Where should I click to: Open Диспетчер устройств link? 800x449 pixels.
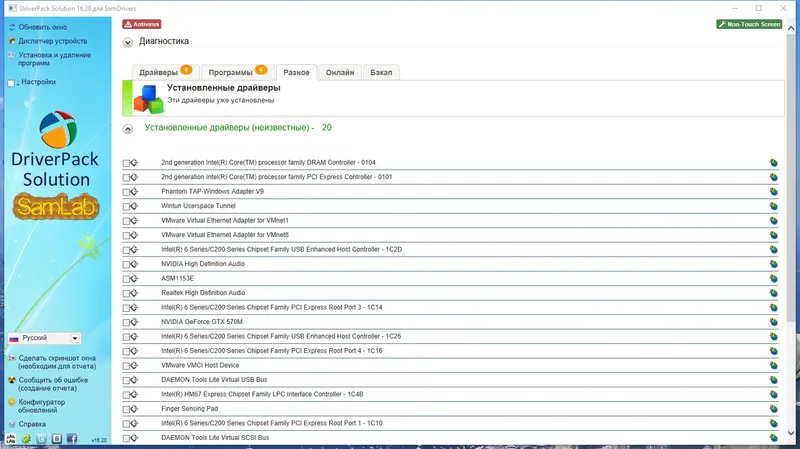[x=53, y=41]
